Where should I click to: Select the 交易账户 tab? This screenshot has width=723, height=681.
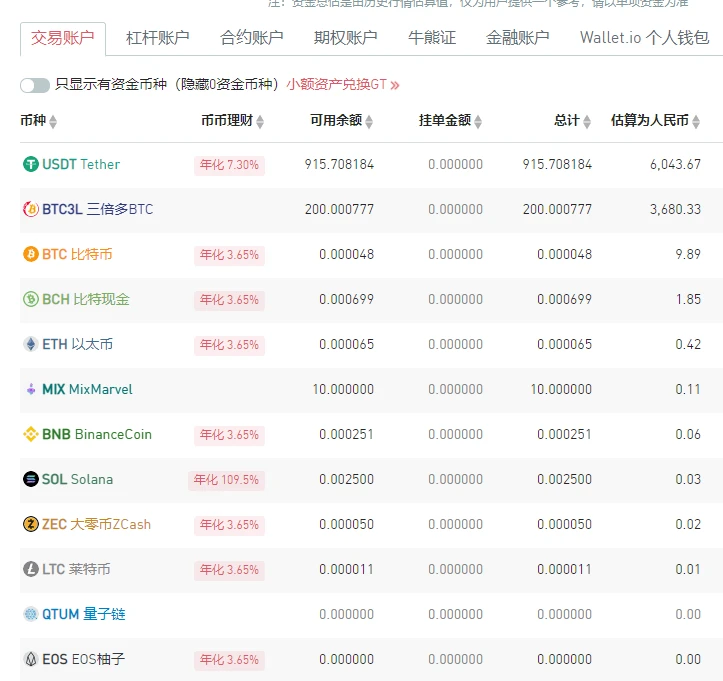63,38
